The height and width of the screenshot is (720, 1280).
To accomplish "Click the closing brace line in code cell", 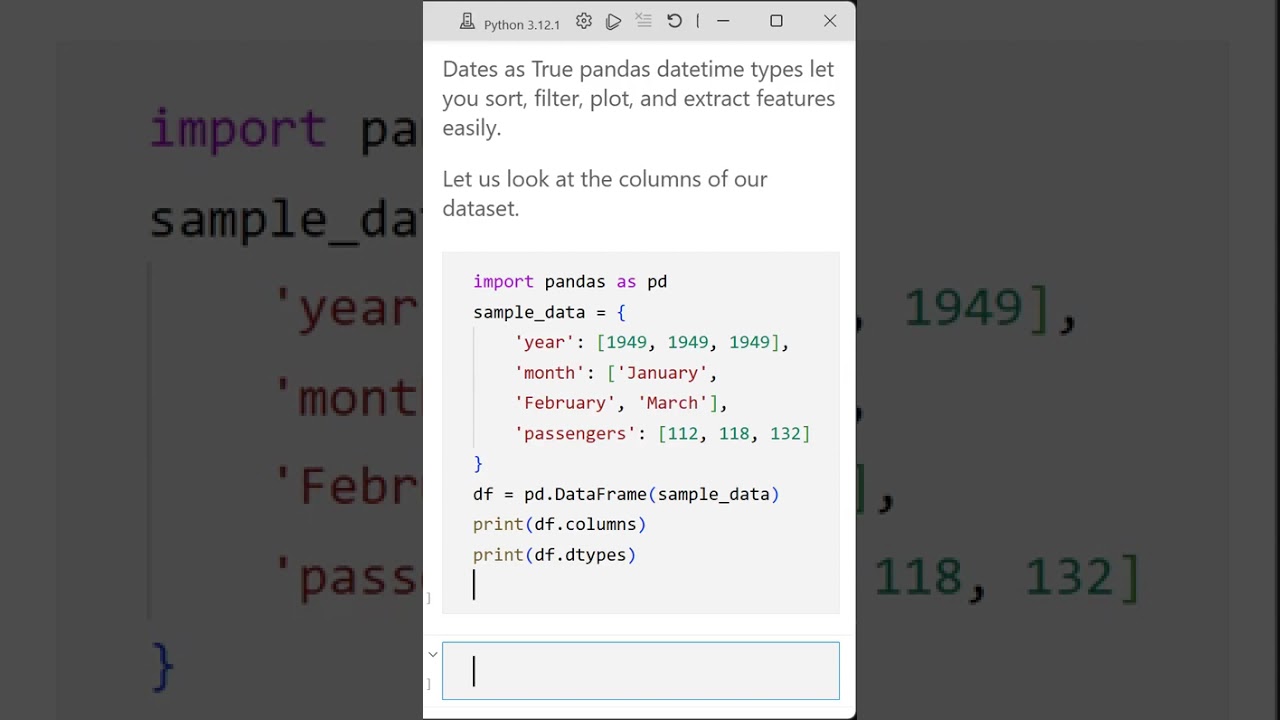I will 478,464.
